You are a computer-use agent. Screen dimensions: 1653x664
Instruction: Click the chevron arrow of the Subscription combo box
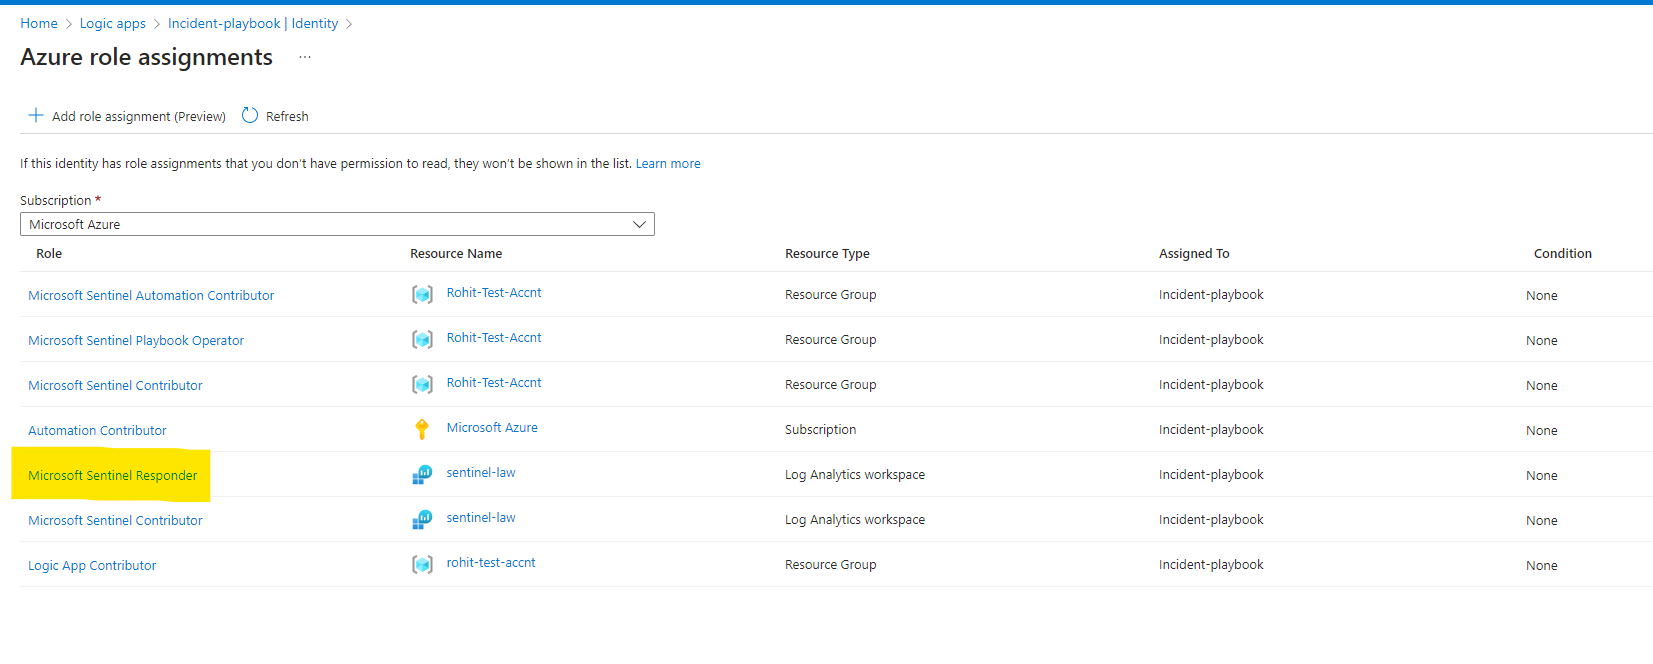click(640, 224)
